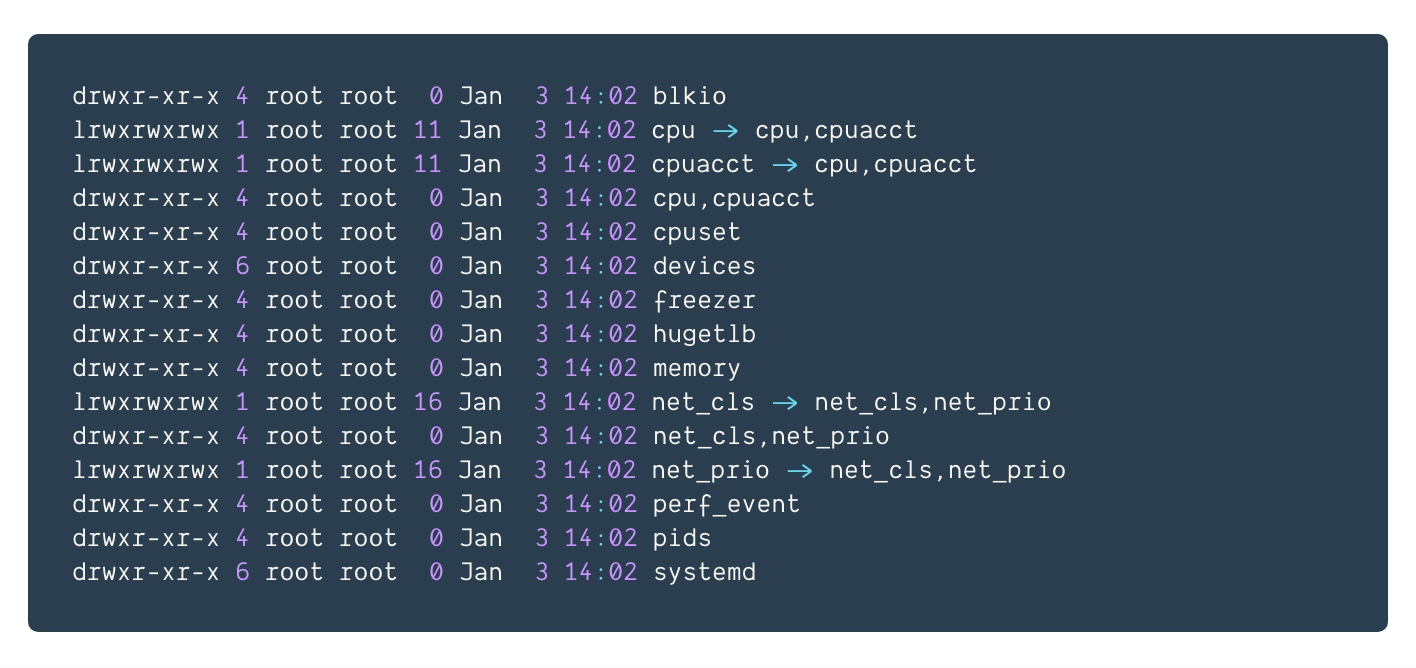Select the cpuset directory entry
Viewport: 1416px width, 668px height.
(696, 233)
